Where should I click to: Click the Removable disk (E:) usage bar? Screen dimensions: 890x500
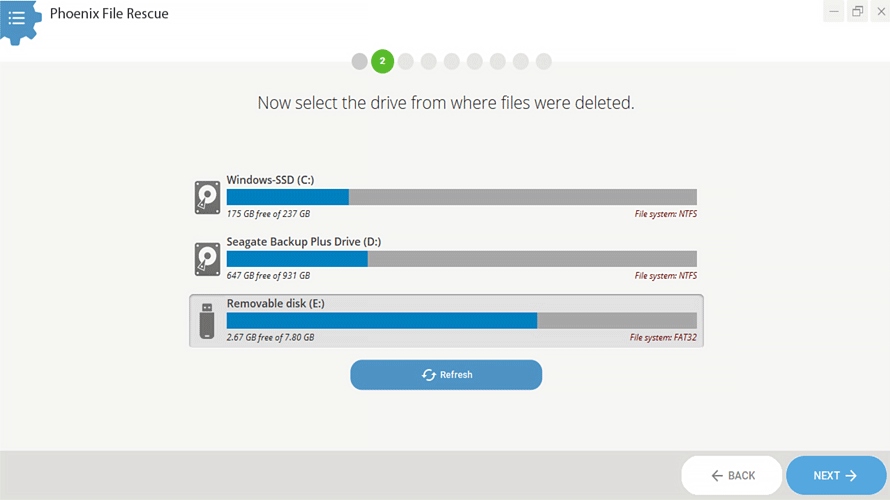461,321
